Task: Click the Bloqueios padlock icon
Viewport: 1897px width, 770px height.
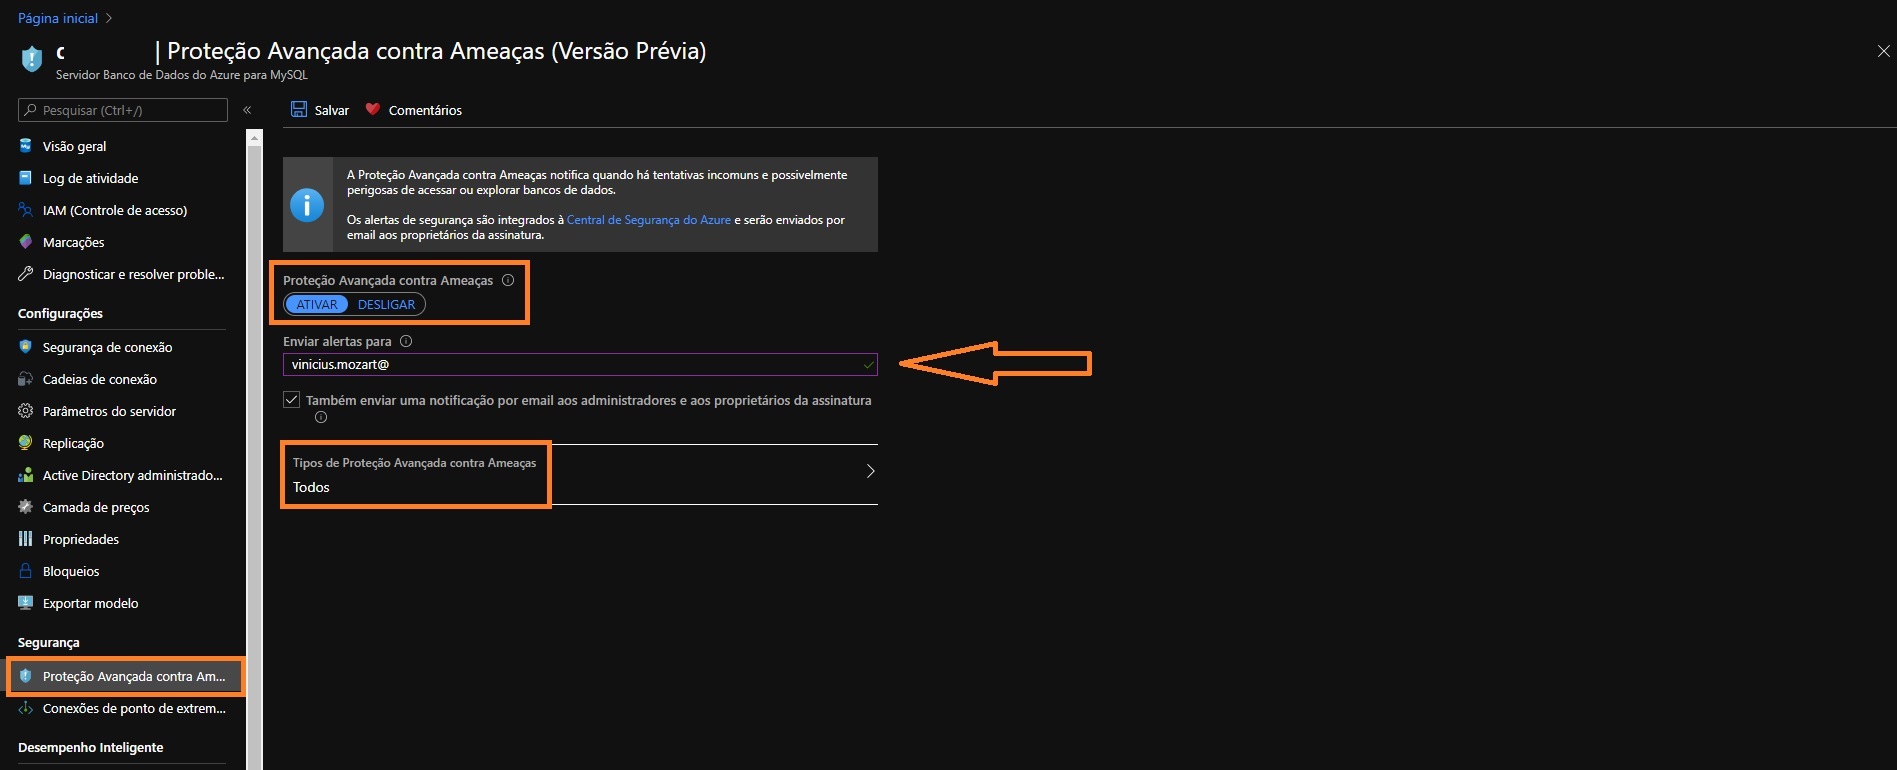Action: 26,570
